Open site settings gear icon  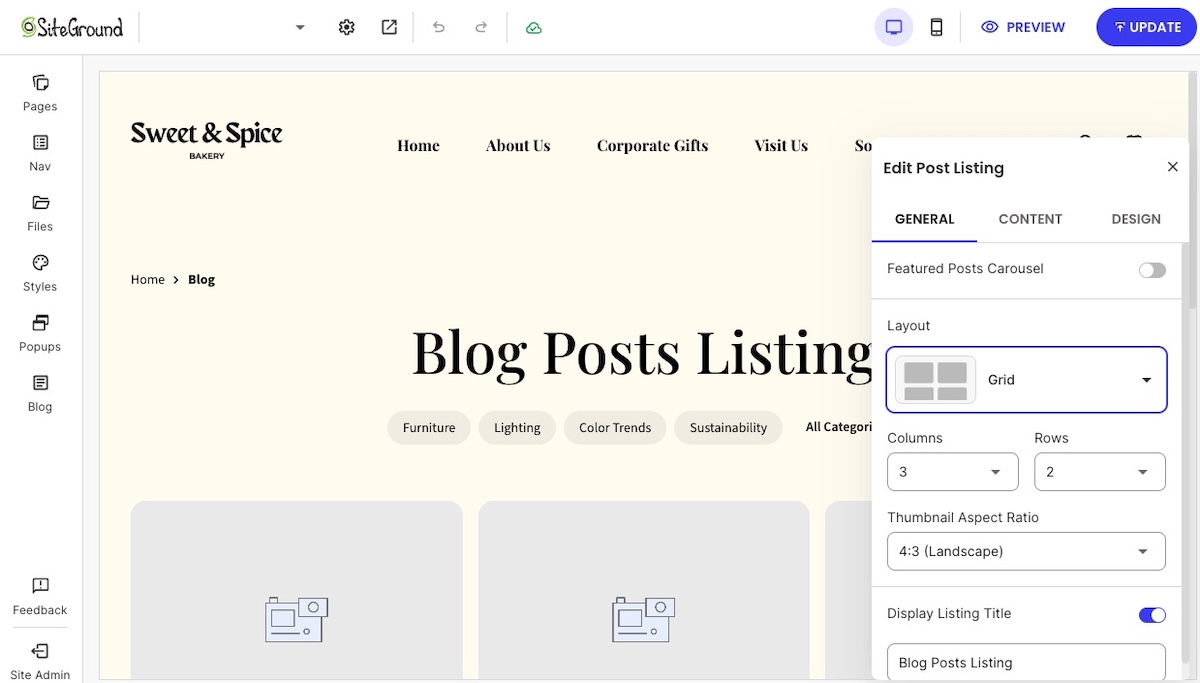pyautogui.click(x=346, y=27)
